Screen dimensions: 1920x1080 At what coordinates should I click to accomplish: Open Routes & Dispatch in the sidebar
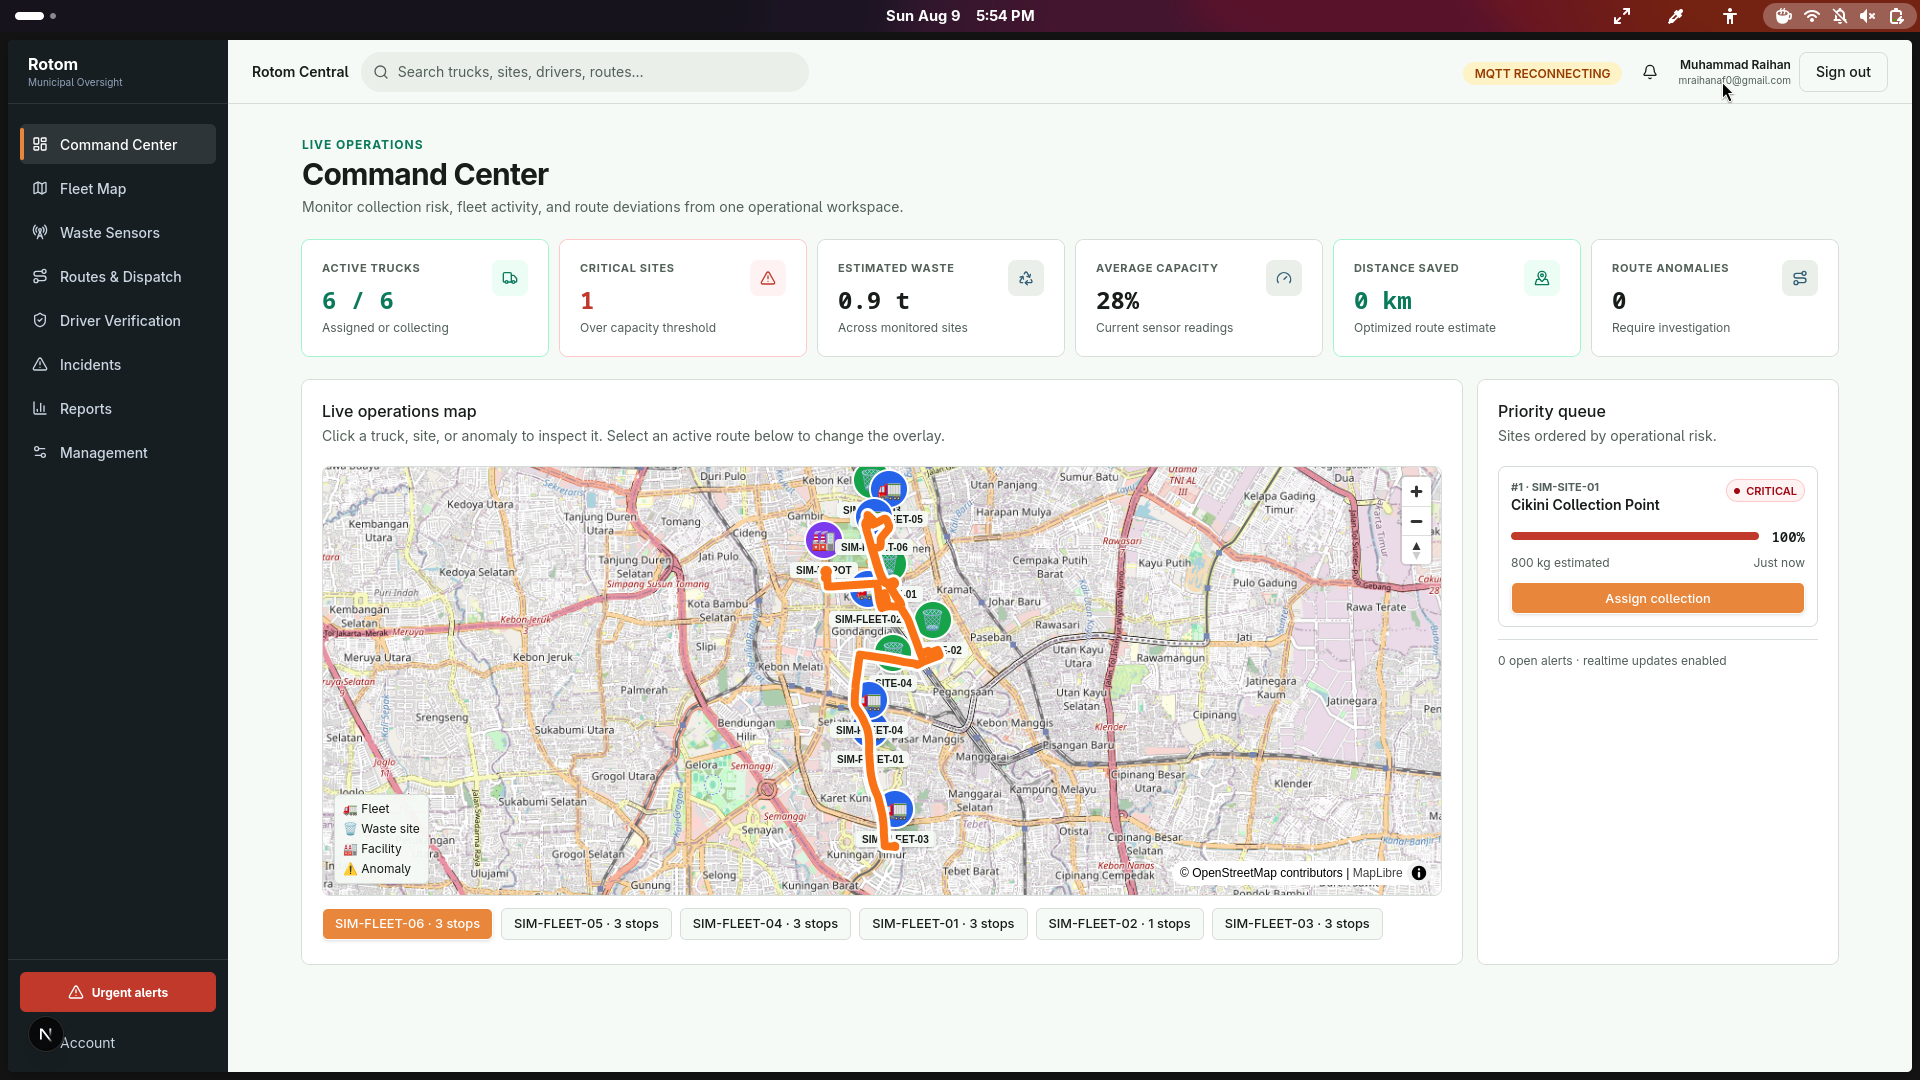(118, 276)
